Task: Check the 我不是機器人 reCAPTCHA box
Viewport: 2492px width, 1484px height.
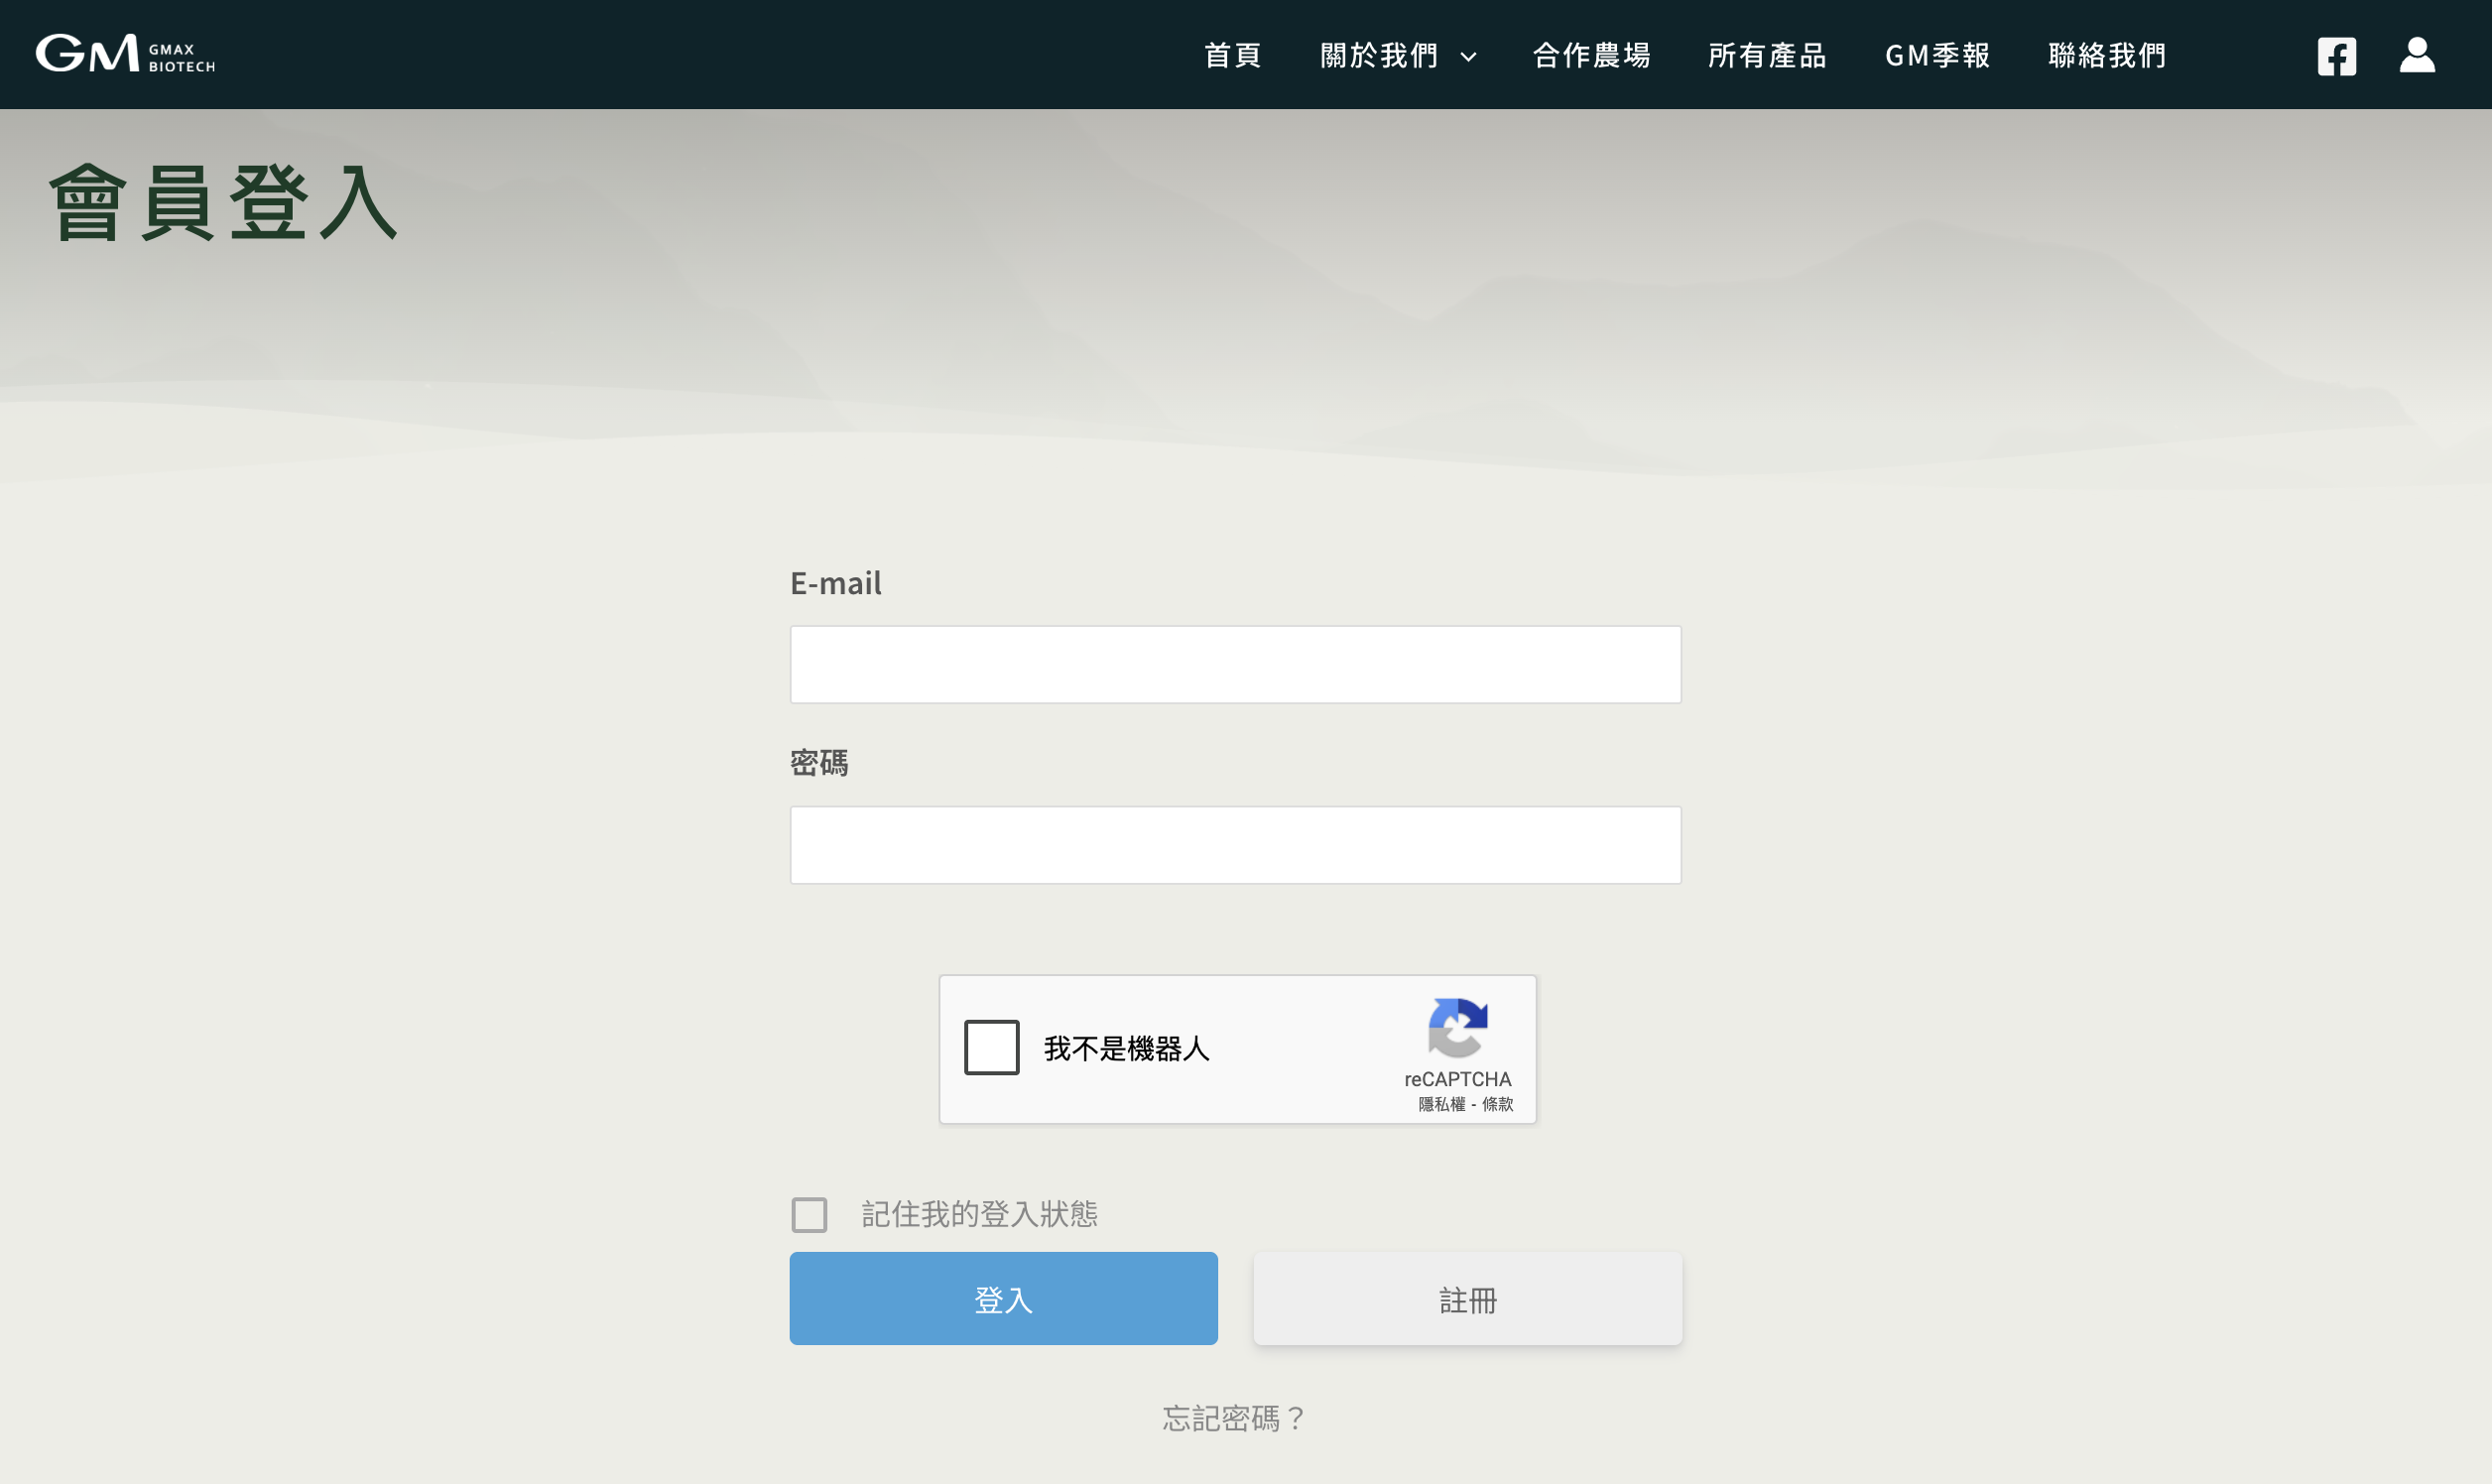Action: (991, 1047)
